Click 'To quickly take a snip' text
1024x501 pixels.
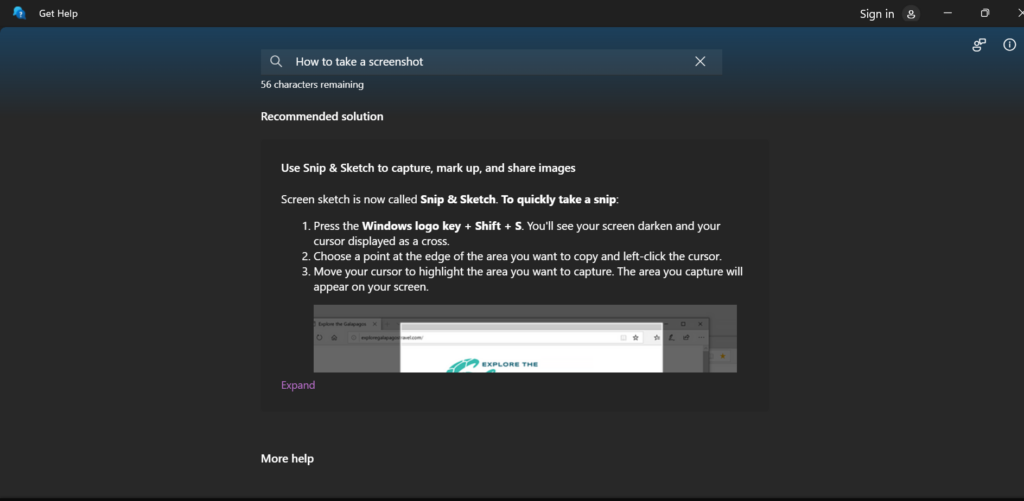pyautogui.click(x=558, y=199)
